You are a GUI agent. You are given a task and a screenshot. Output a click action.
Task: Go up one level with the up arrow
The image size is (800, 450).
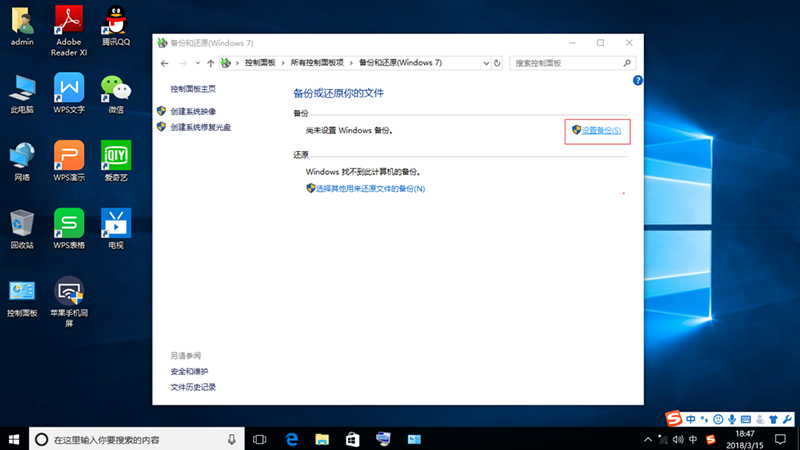tap(210, 63)
